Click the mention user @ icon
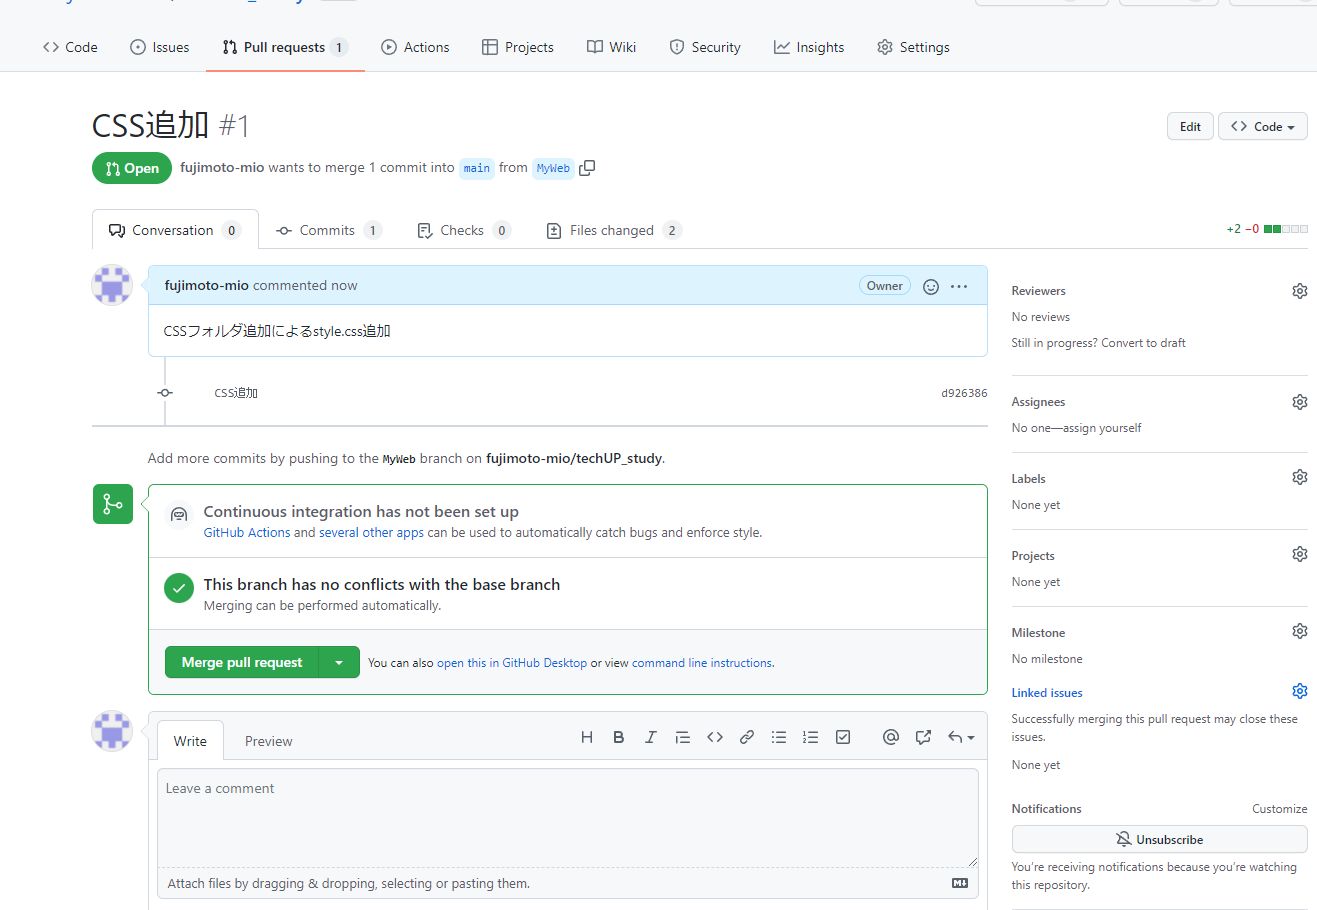 tap(890, 737)
